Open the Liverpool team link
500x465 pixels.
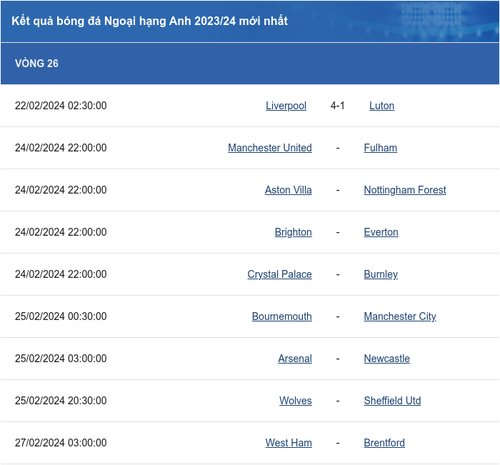286,106
